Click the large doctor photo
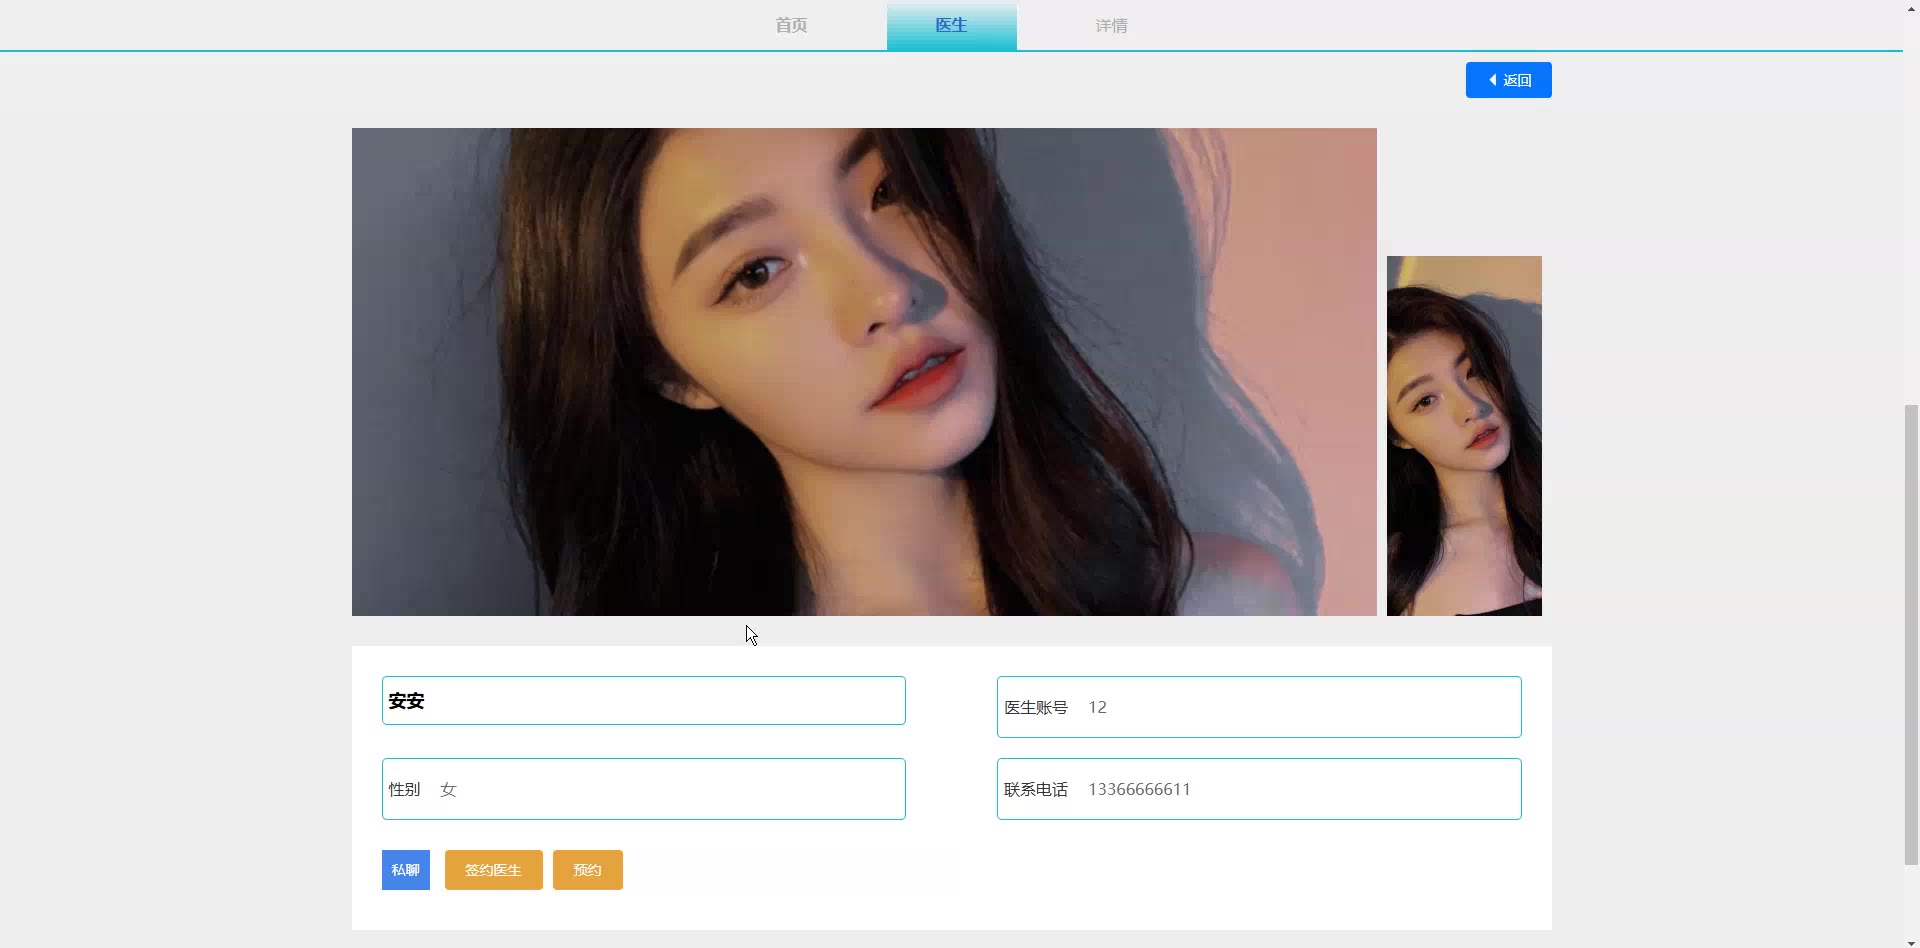 point(864,372)
